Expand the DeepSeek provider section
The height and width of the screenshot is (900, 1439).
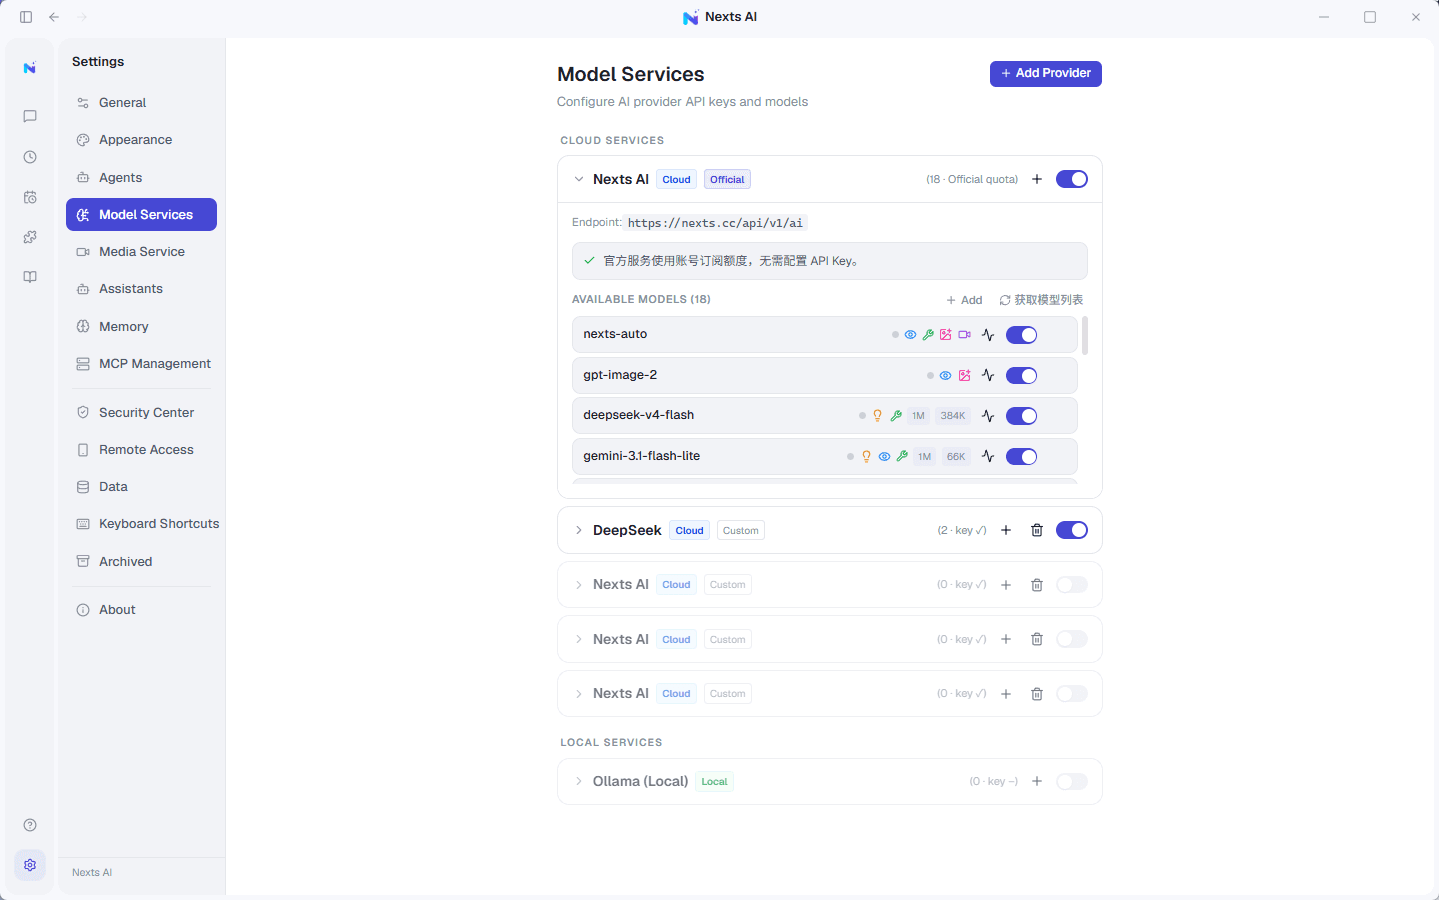pyautogui.click(x=578, y=530)
